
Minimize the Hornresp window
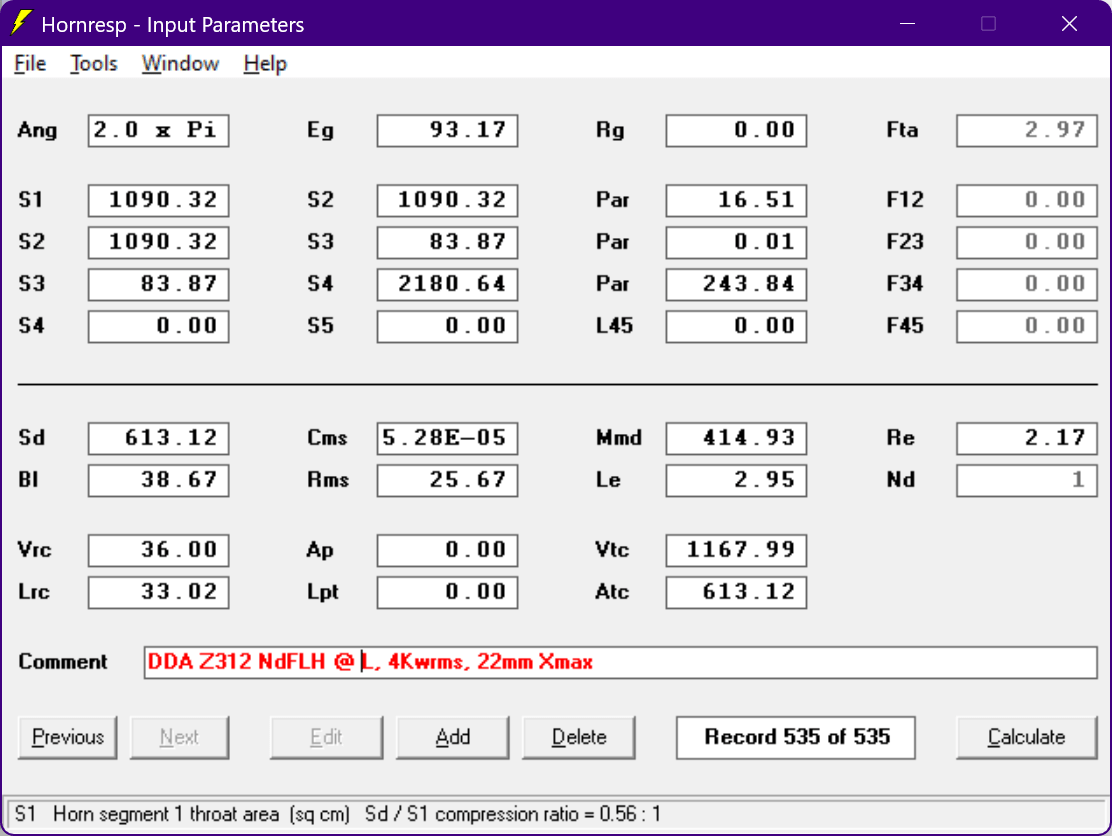click(x=907, y=23)
